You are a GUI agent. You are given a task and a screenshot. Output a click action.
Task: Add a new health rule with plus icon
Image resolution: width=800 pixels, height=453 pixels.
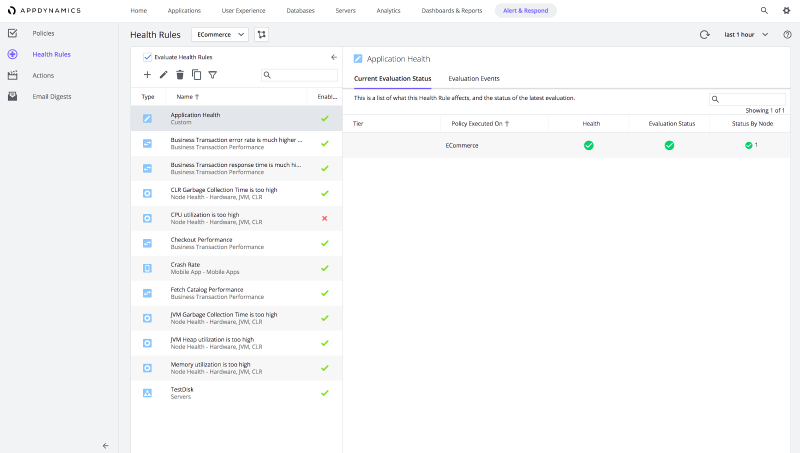147,75
